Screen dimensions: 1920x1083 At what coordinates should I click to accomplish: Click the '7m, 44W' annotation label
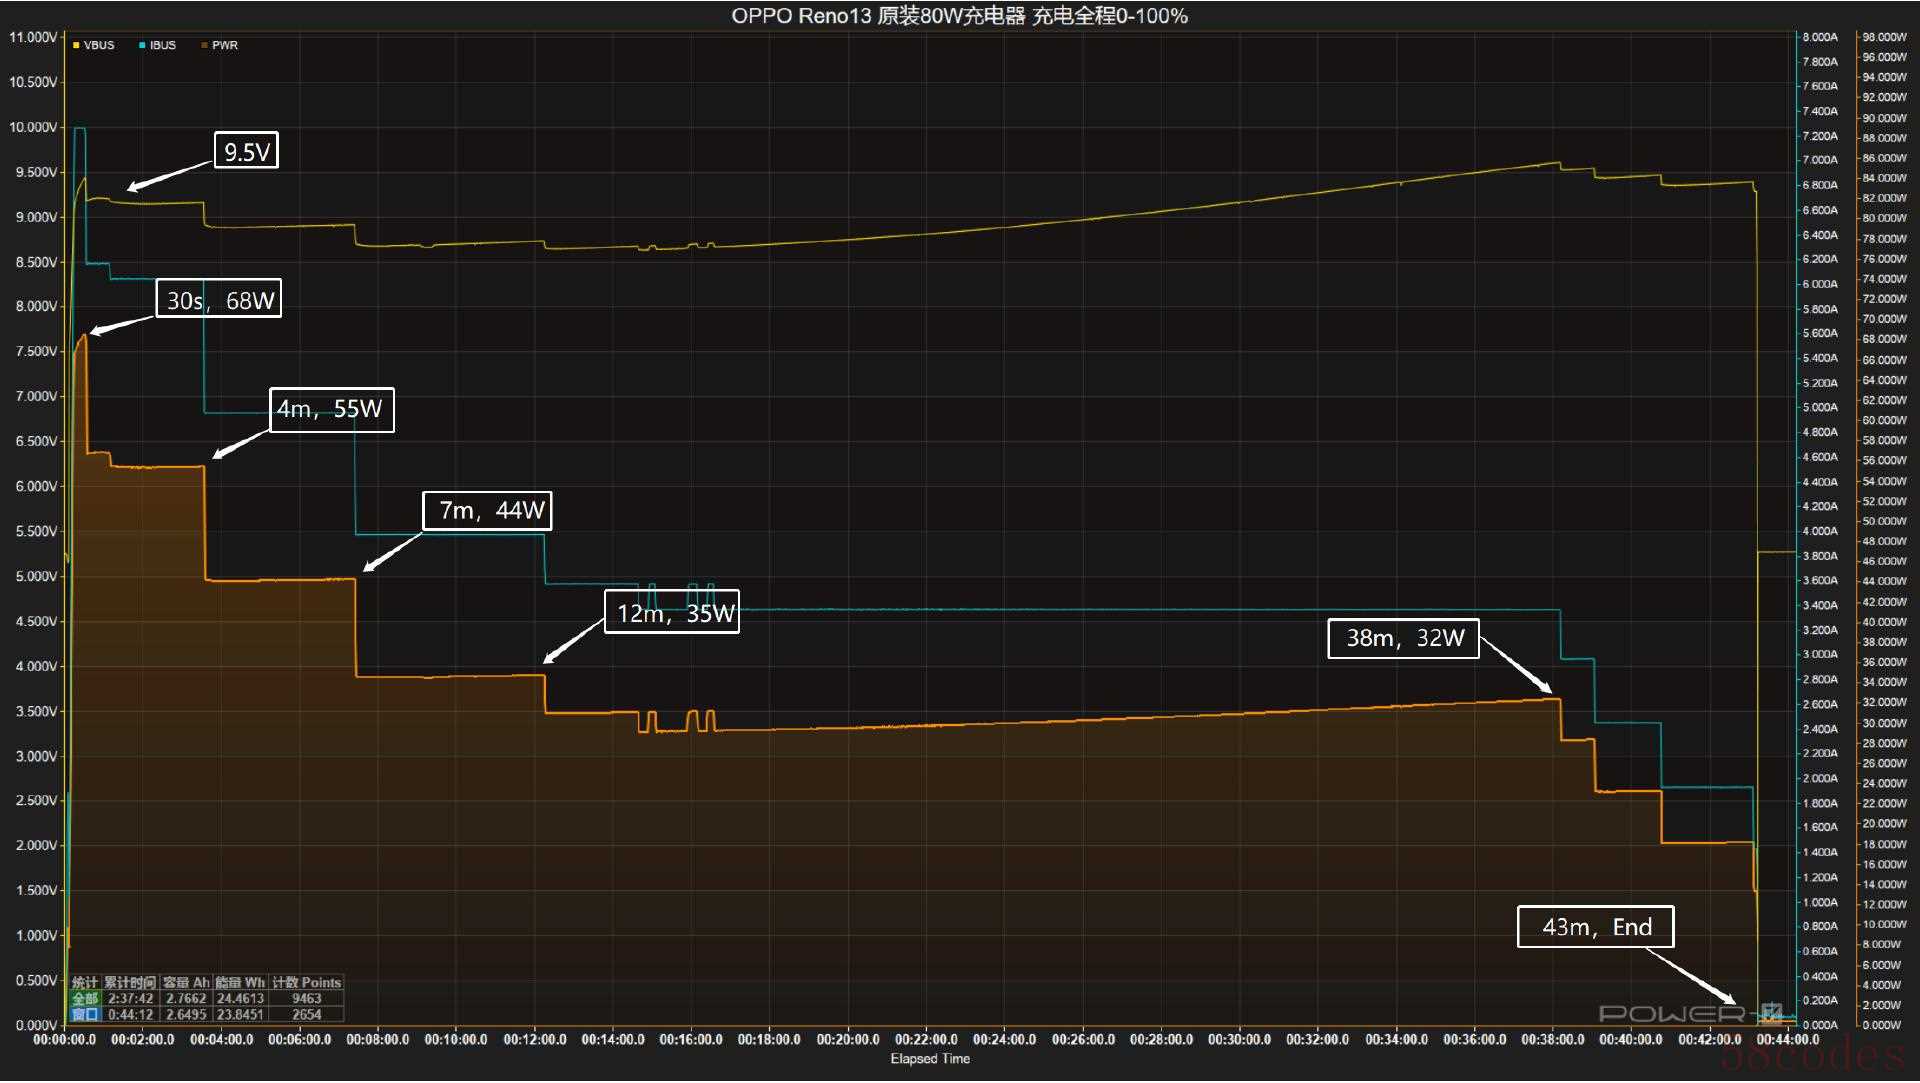pyautogui.click(x=487, y=510)
